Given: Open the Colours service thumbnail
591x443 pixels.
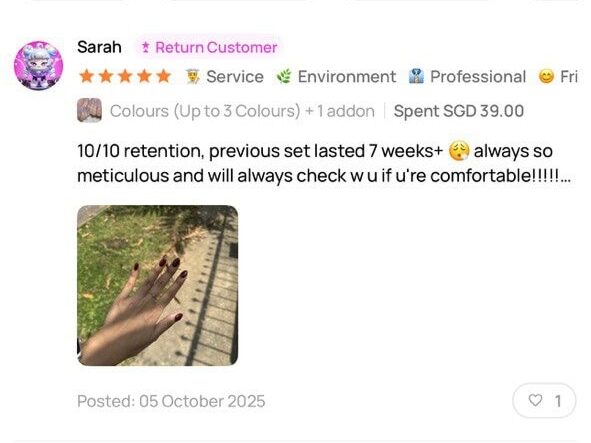Looking at the screenshot, I should point(89,110).
